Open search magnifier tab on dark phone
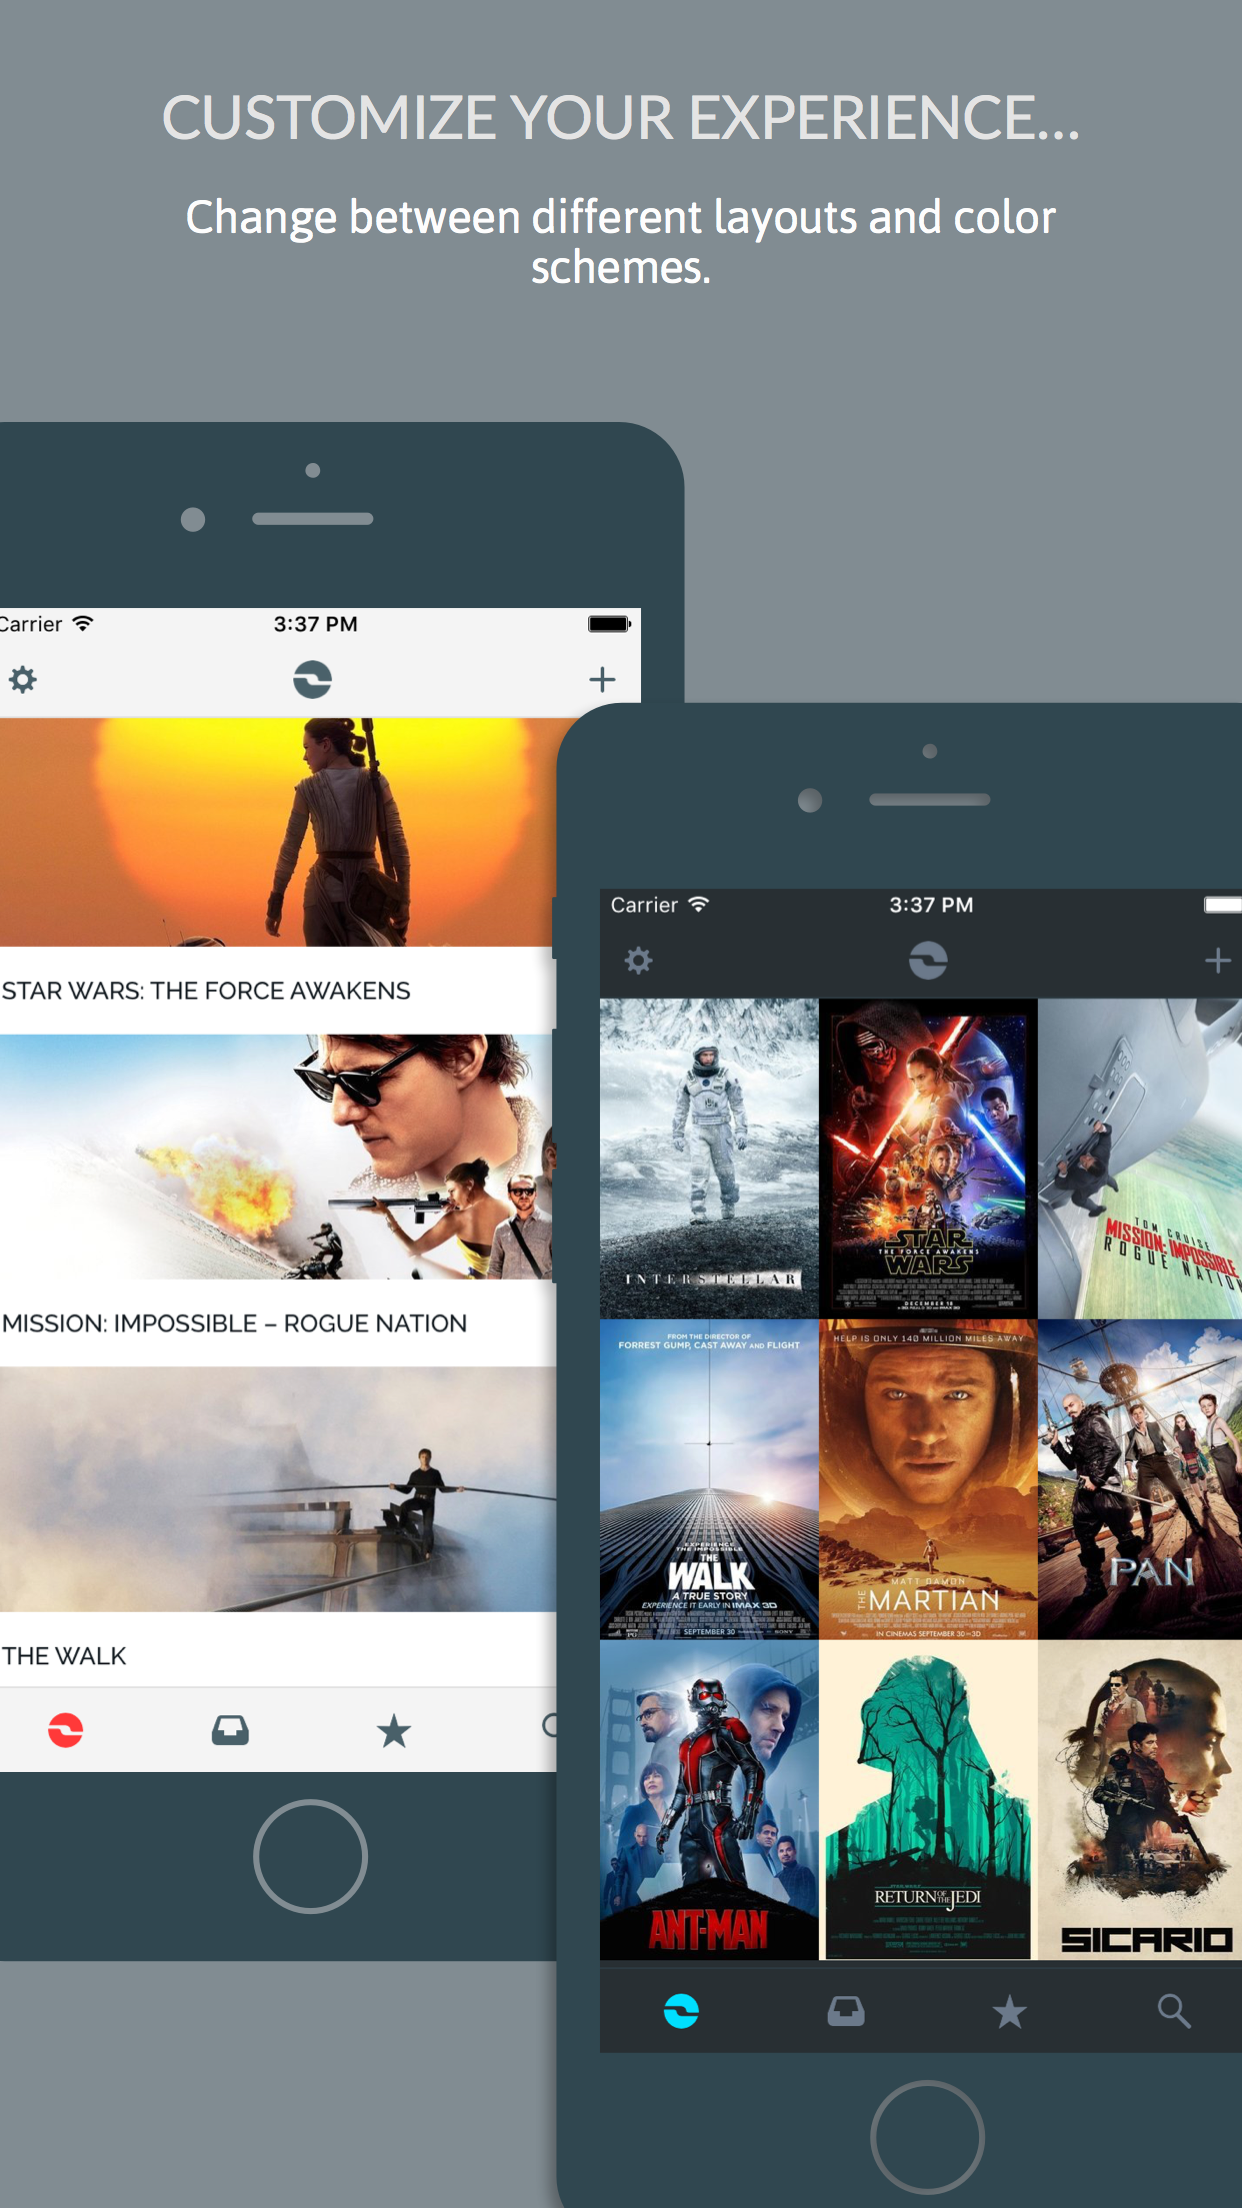 tap(1174, 2011)
